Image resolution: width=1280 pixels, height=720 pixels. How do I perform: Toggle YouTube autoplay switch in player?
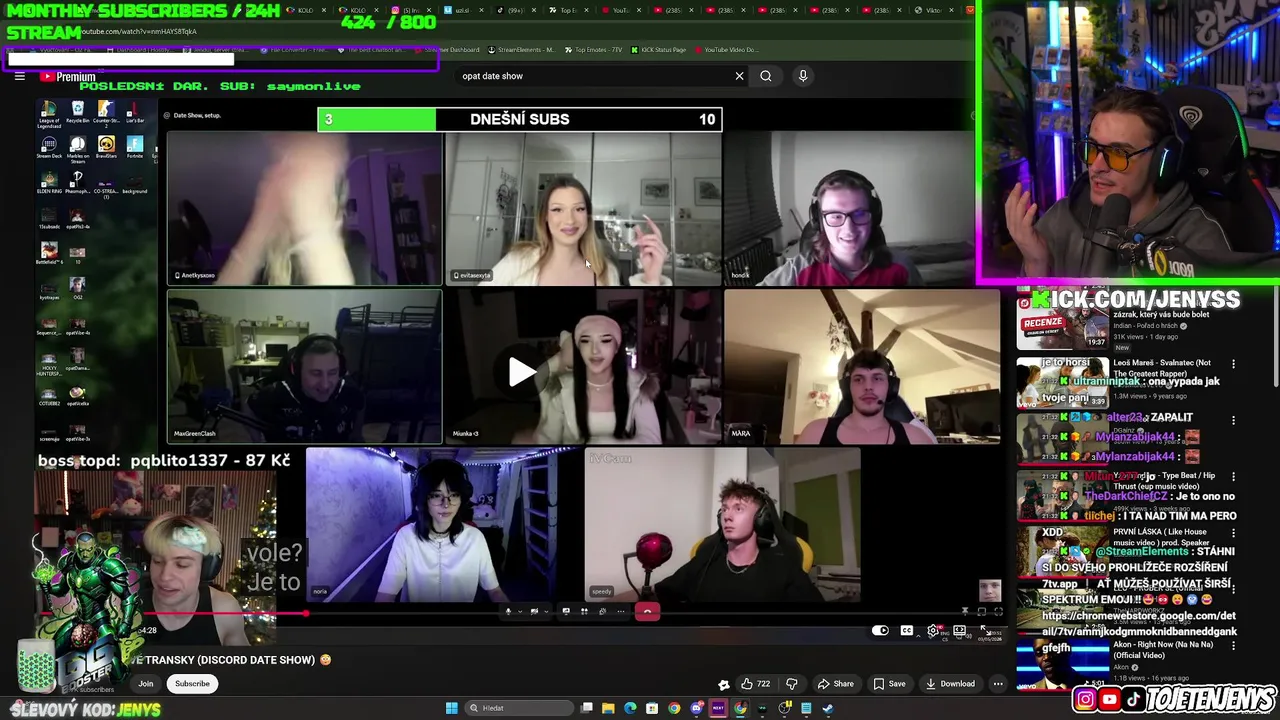pyautogui.click(x=880, y=630)
